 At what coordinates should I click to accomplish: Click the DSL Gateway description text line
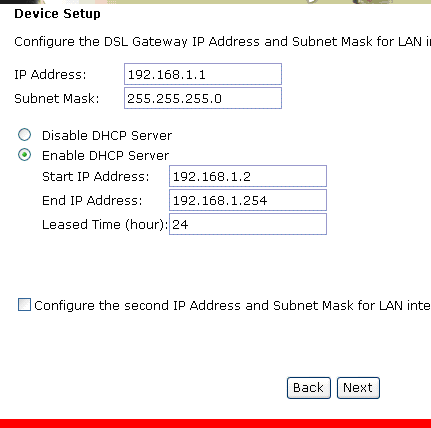point(222,42)
